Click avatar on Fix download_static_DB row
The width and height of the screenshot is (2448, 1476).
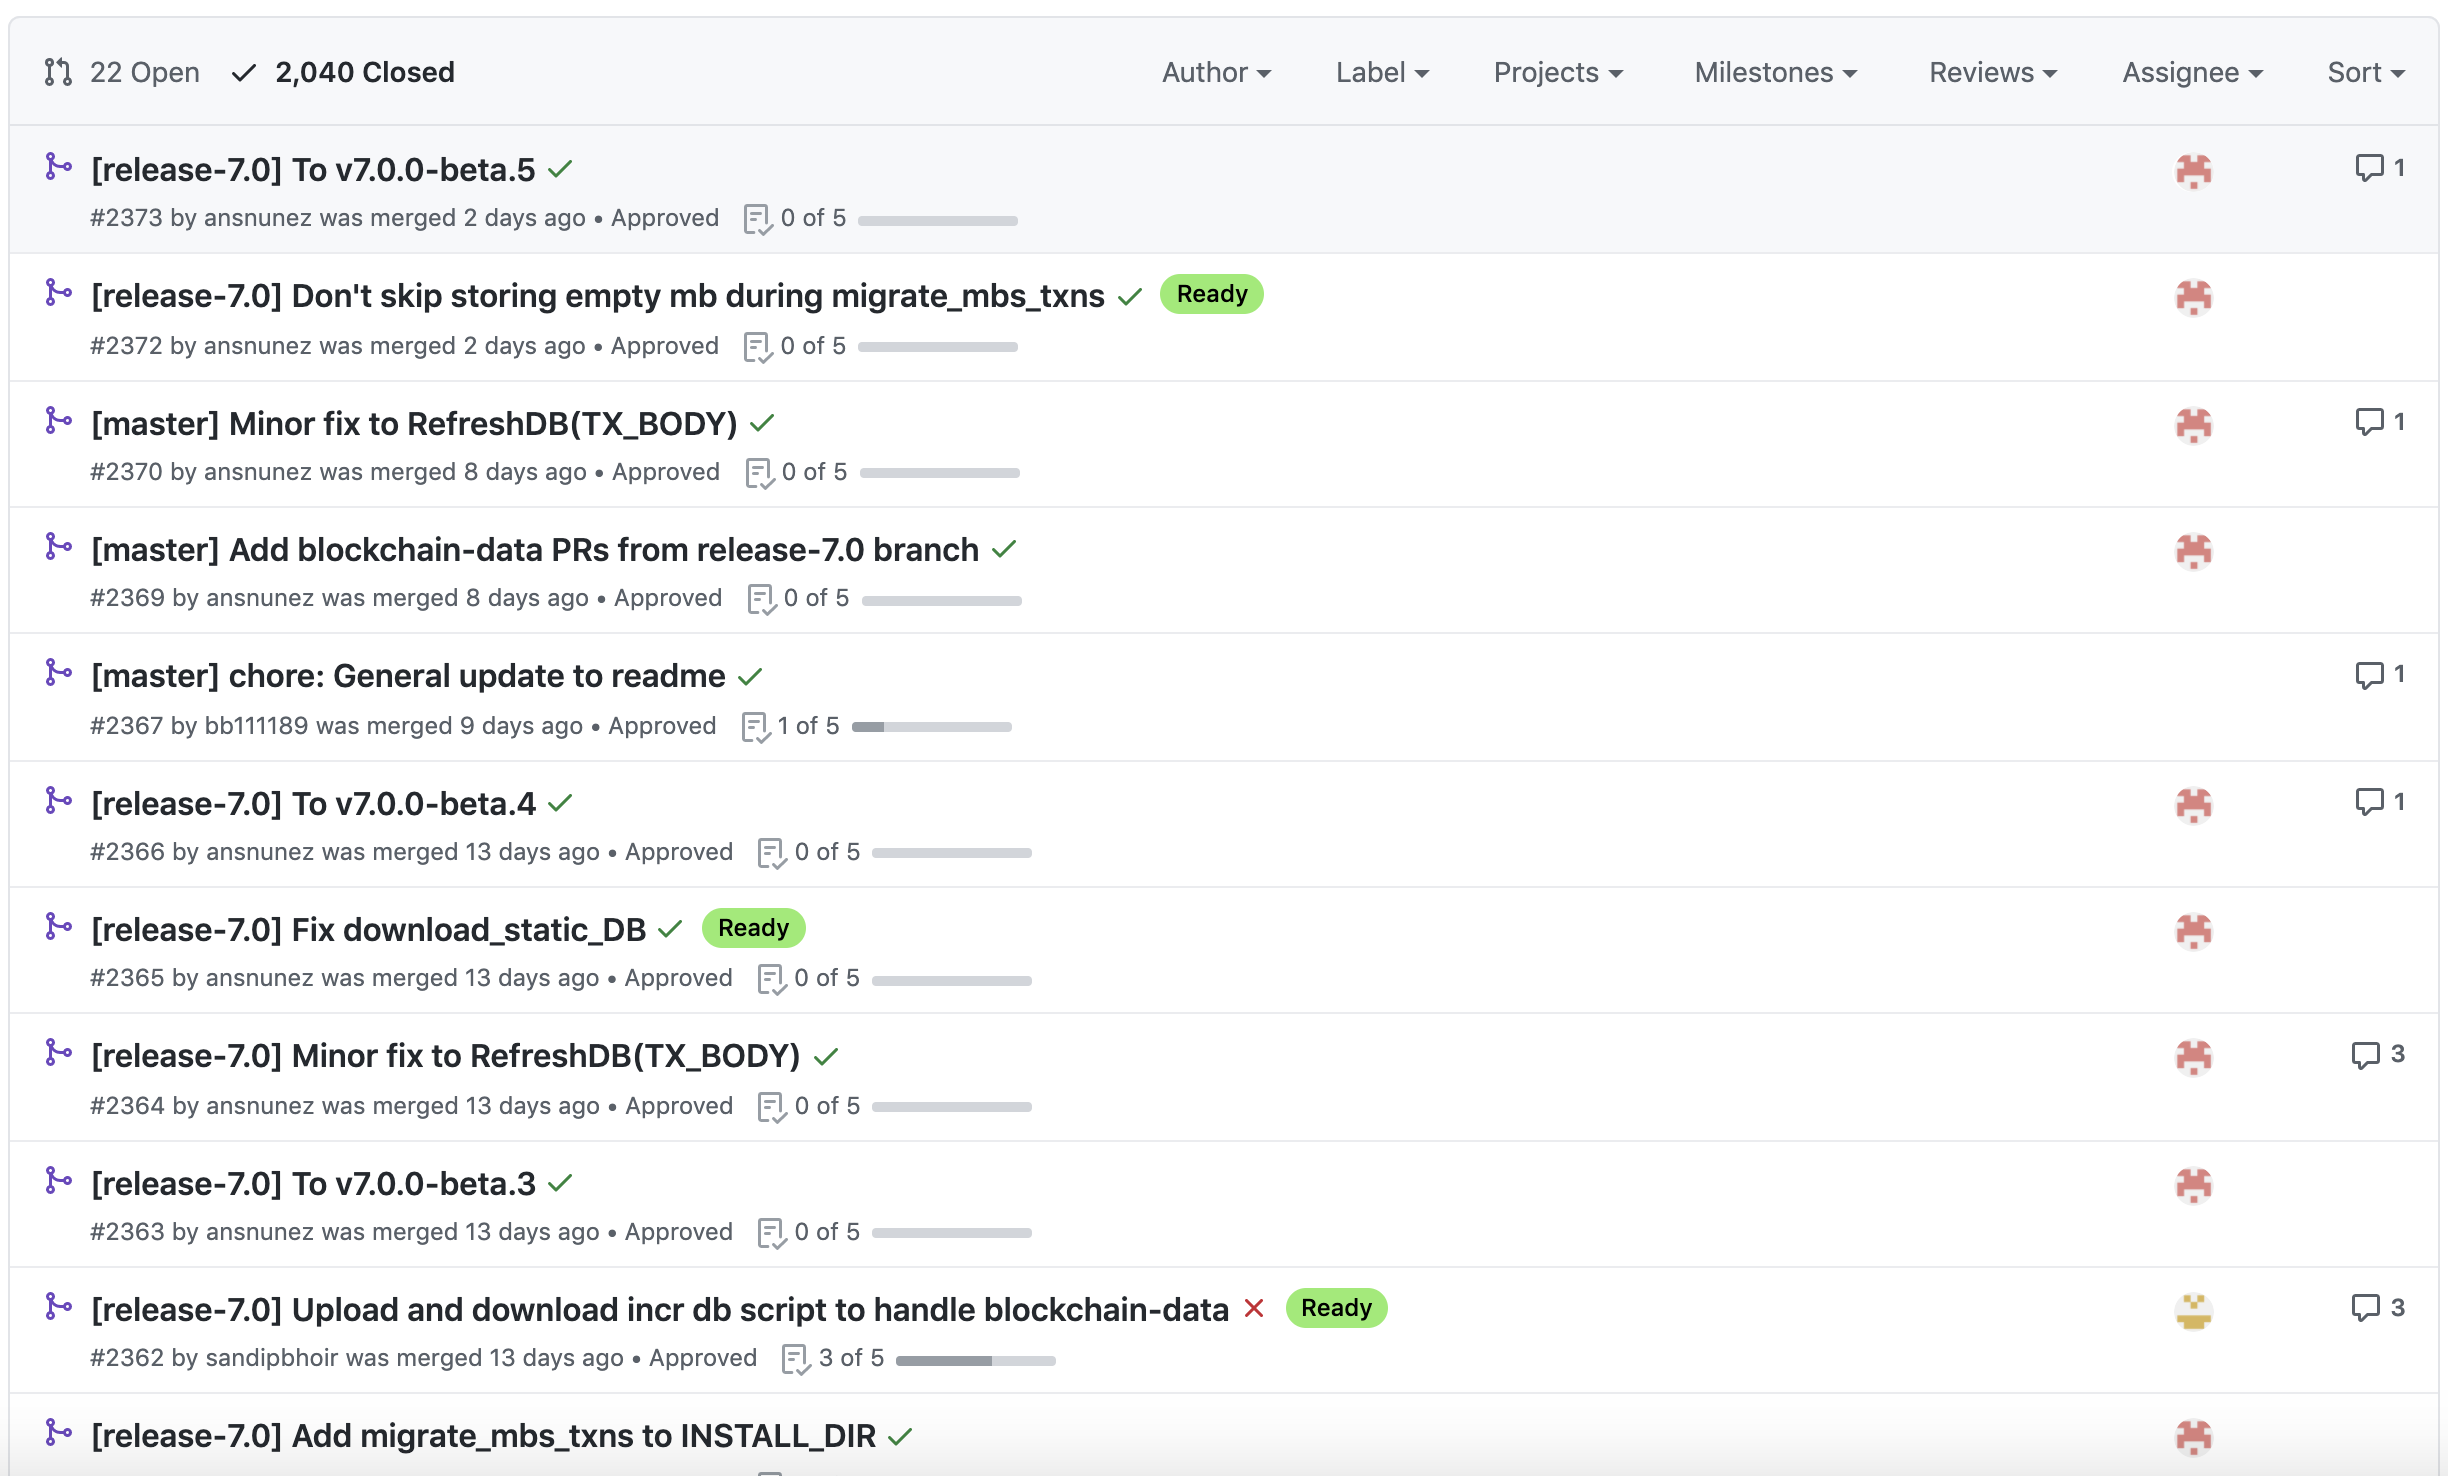(x=2193, y=930)
